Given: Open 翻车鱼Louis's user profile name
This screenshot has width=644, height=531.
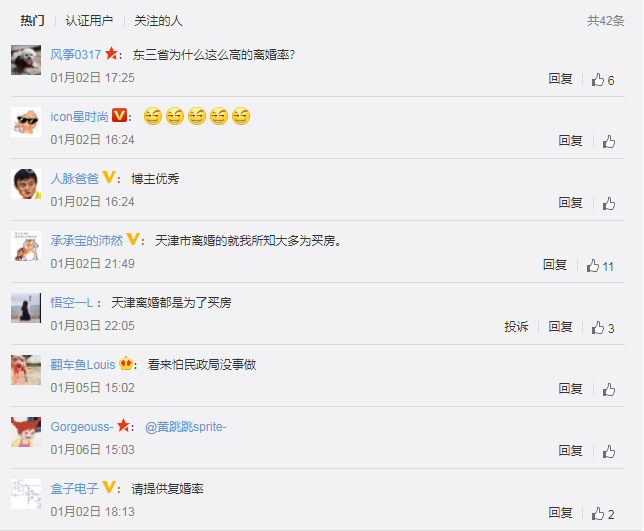Looking at the screenshot, I should click(x=83, y=365).
